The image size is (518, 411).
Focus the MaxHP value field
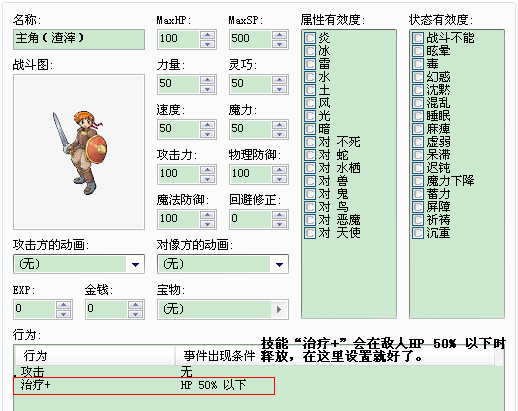tap(179, 39)
